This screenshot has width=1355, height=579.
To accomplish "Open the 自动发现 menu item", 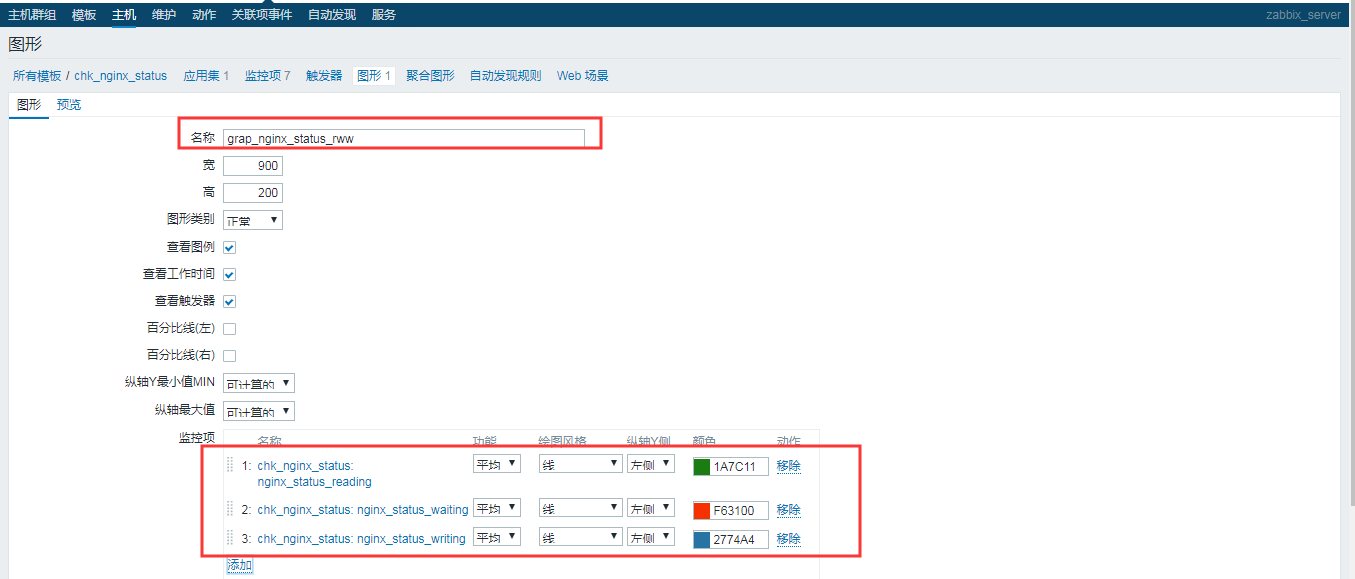I will point(332,15).
